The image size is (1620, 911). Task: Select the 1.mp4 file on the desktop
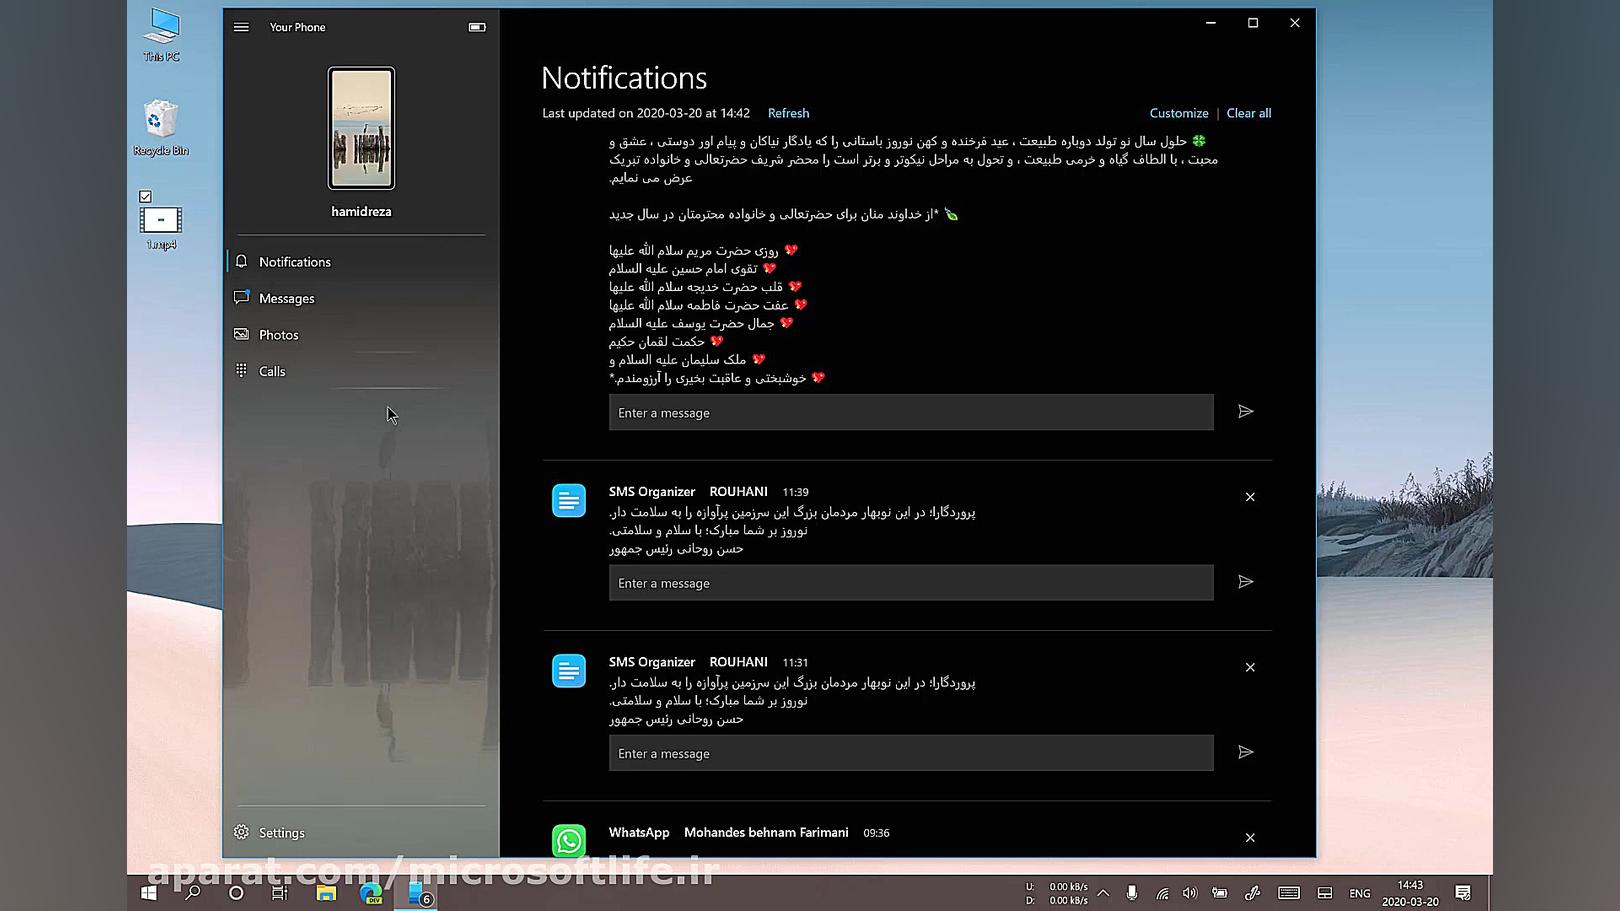point(161,227)
